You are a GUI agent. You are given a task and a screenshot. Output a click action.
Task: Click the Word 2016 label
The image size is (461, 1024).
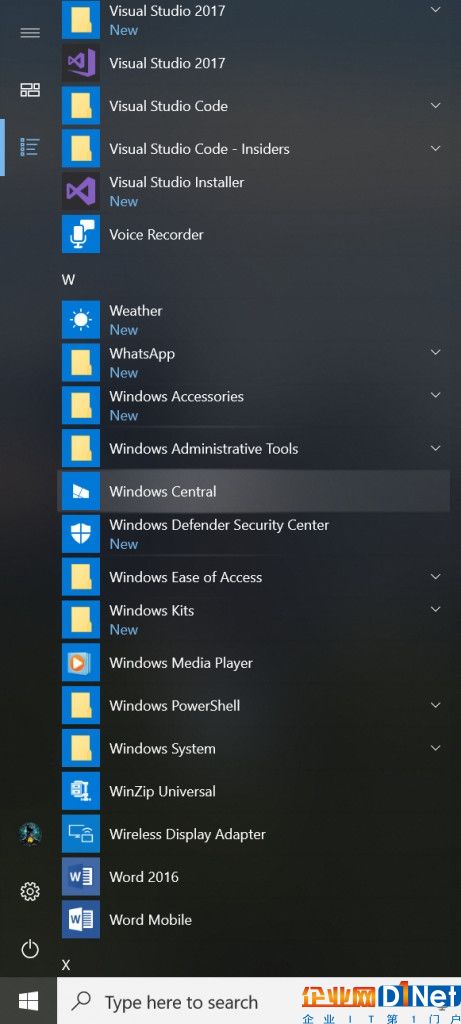click(x=144, y=876)
